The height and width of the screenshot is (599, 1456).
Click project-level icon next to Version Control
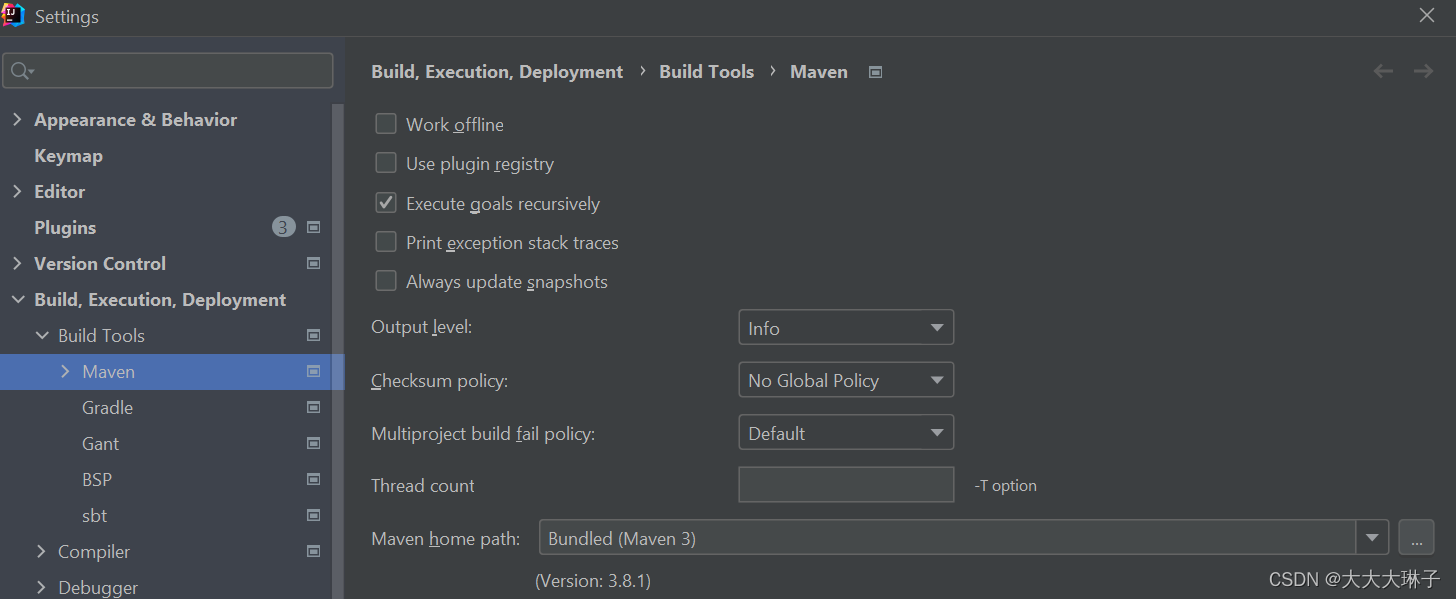[x=314, y=263]
